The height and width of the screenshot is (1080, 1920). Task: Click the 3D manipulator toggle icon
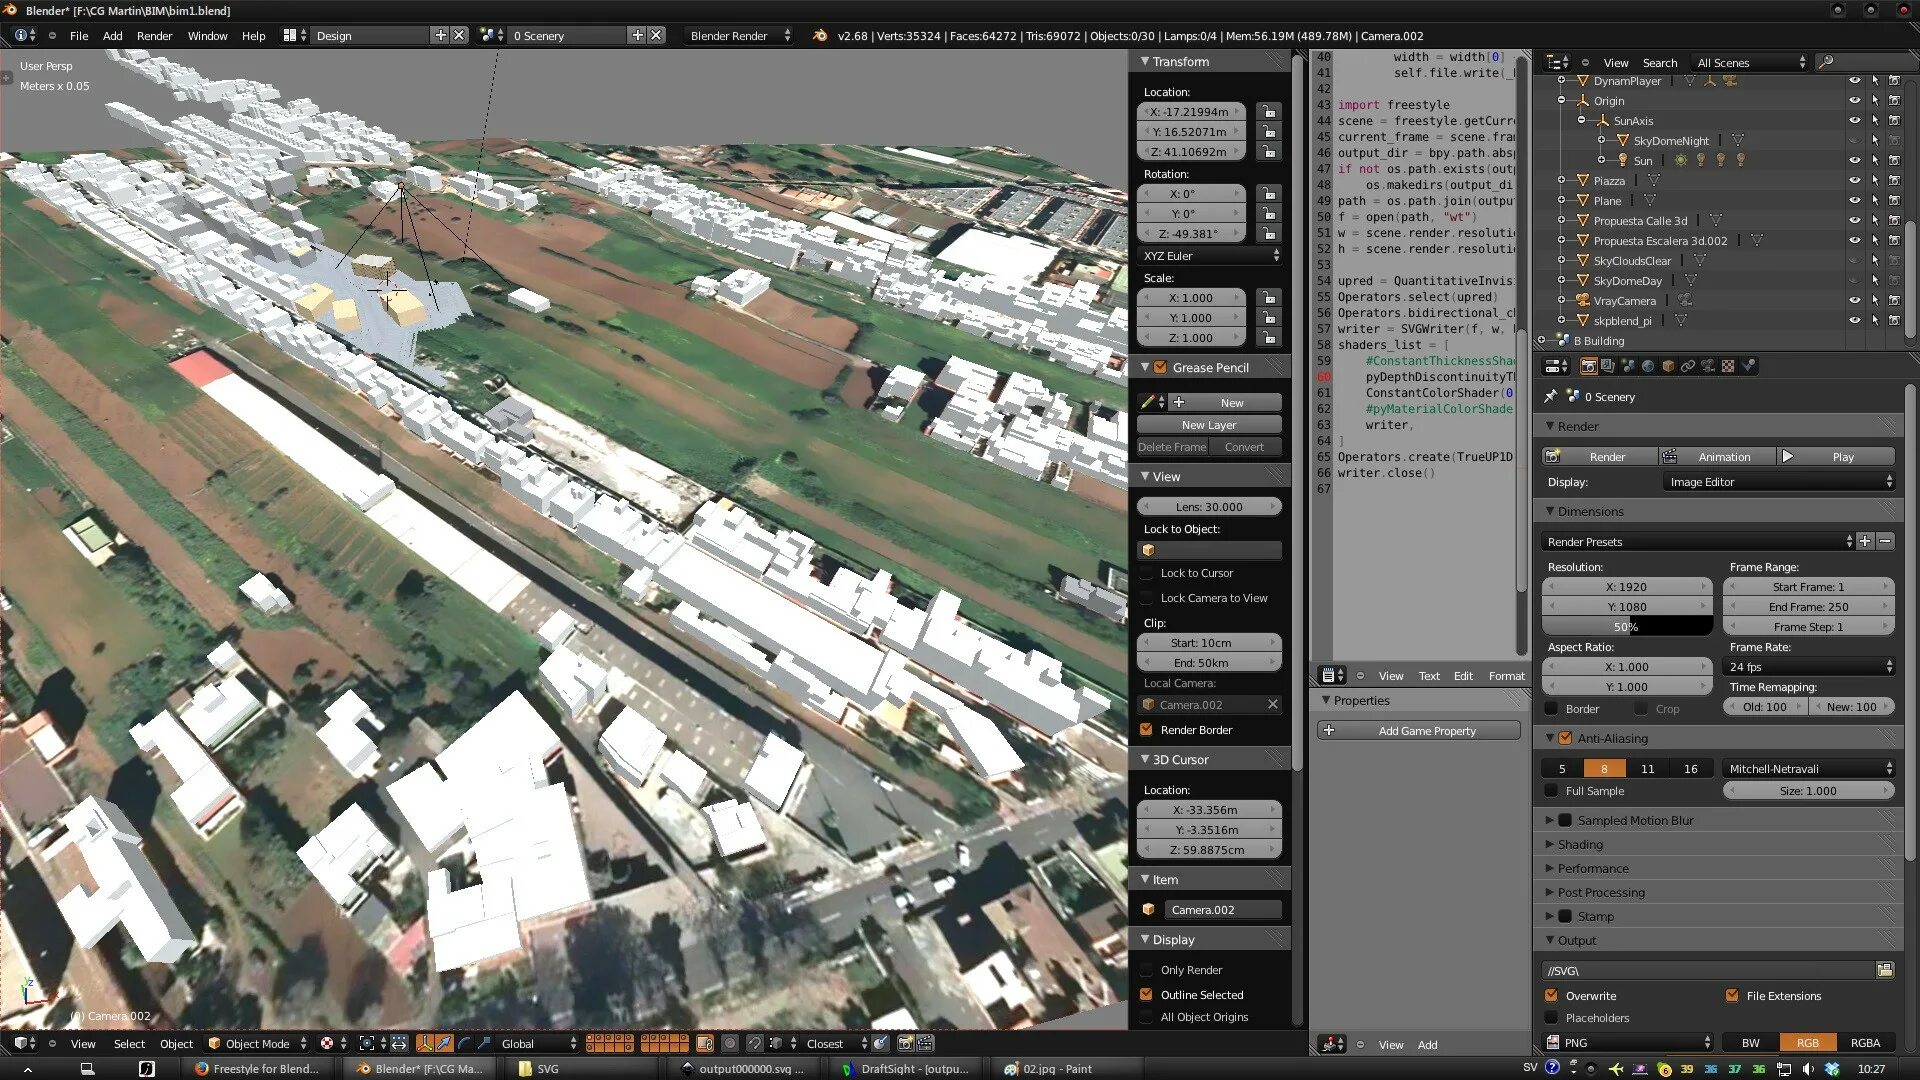tap(424, 1043)
